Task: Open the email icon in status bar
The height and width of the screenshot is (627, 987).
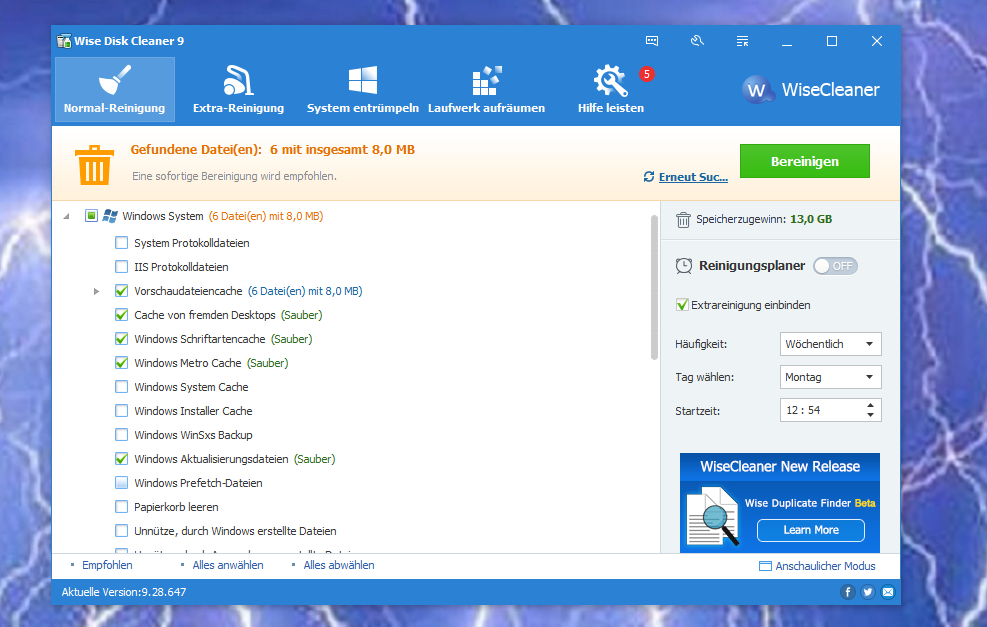Action: click(888, 592)
